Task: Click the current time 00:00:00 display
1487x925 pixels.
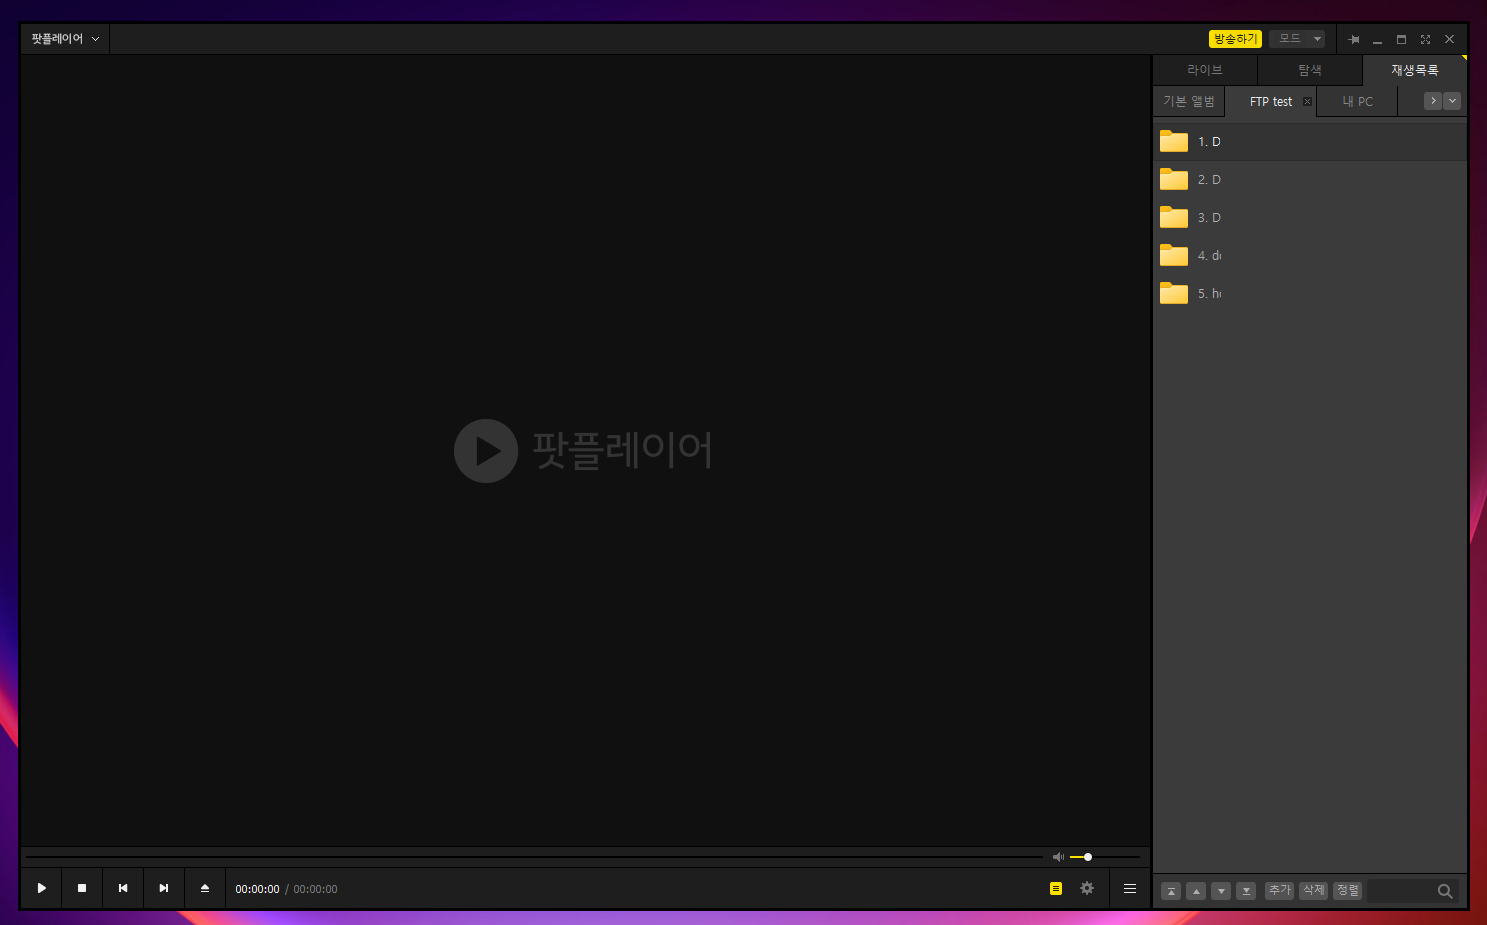Action: 257,889
